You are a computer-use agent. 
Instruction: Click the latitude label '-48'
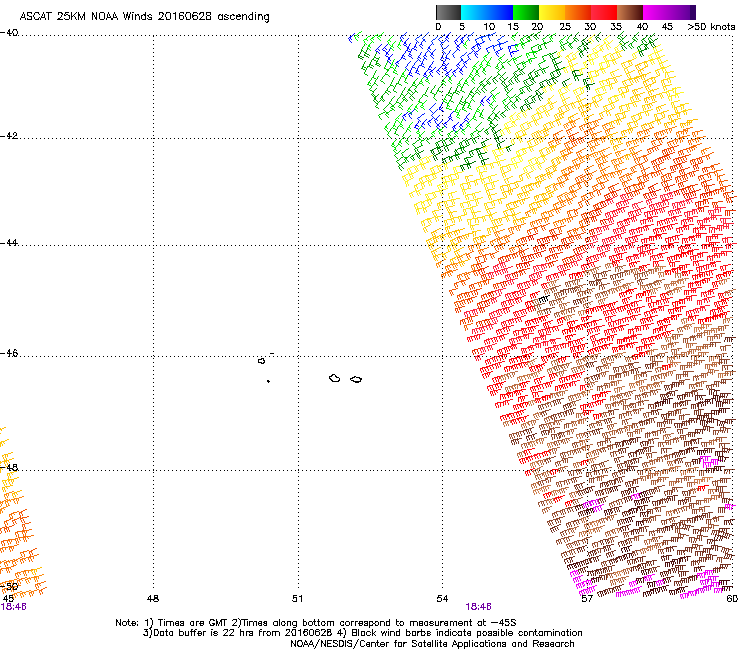tap(9, 467)
